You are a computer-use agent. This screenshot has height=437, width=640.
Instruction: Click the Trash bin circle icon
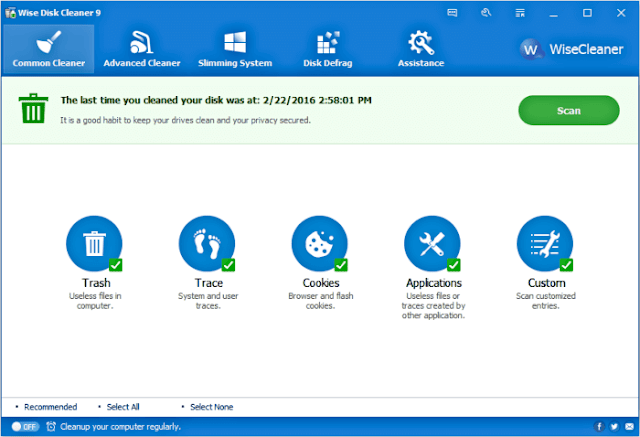pos(94,244)
